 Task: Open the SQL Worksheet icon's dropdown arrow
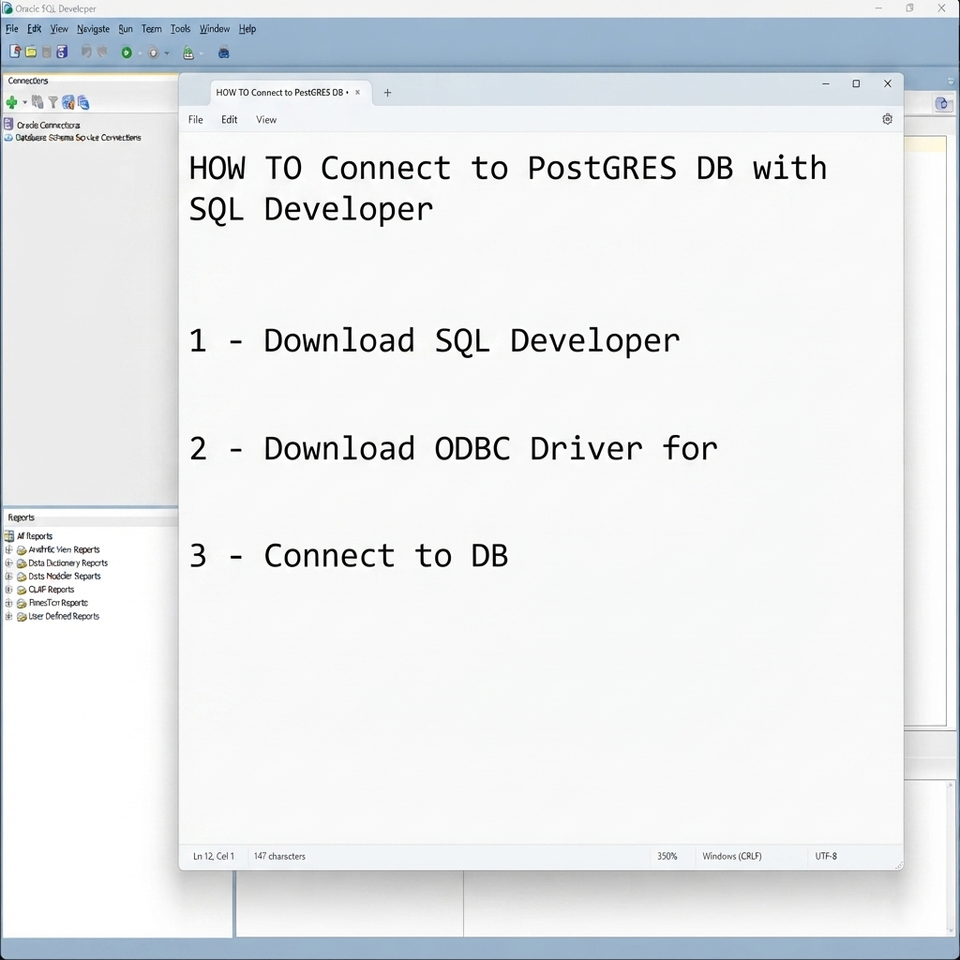(x=201, y=53)
